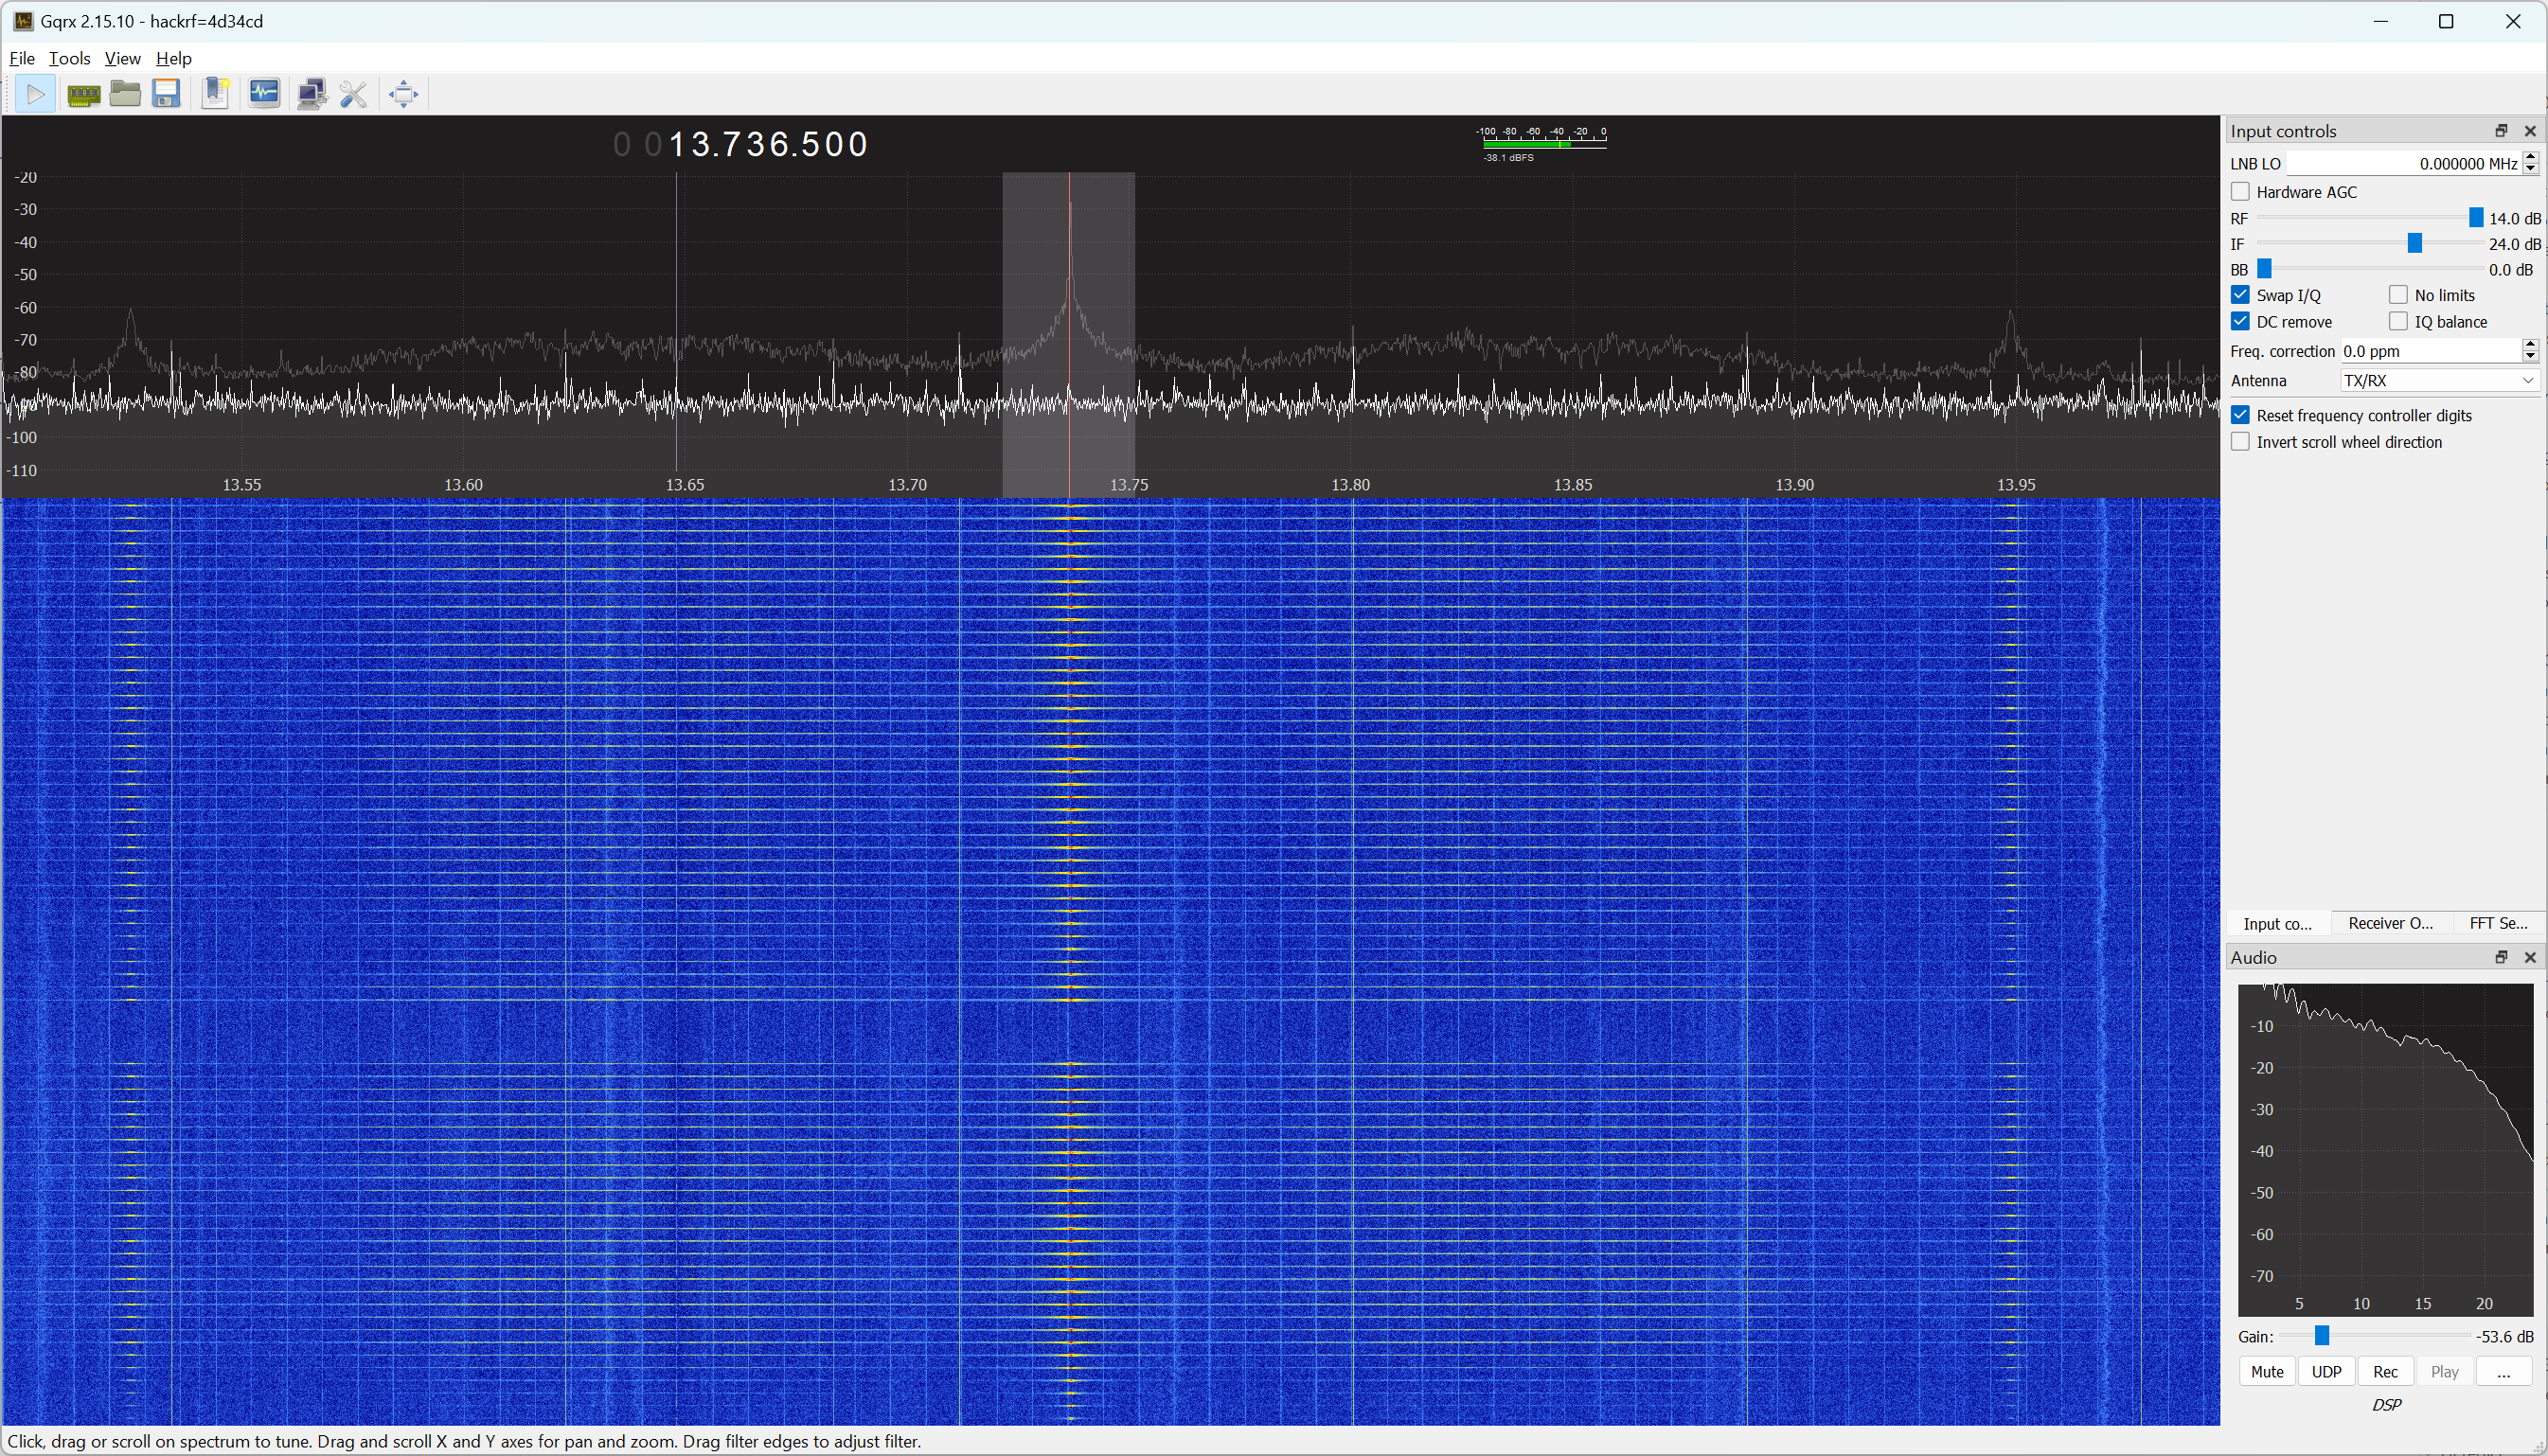
Task: Click the BB gain slider handle
Action: click(2265, 270)
